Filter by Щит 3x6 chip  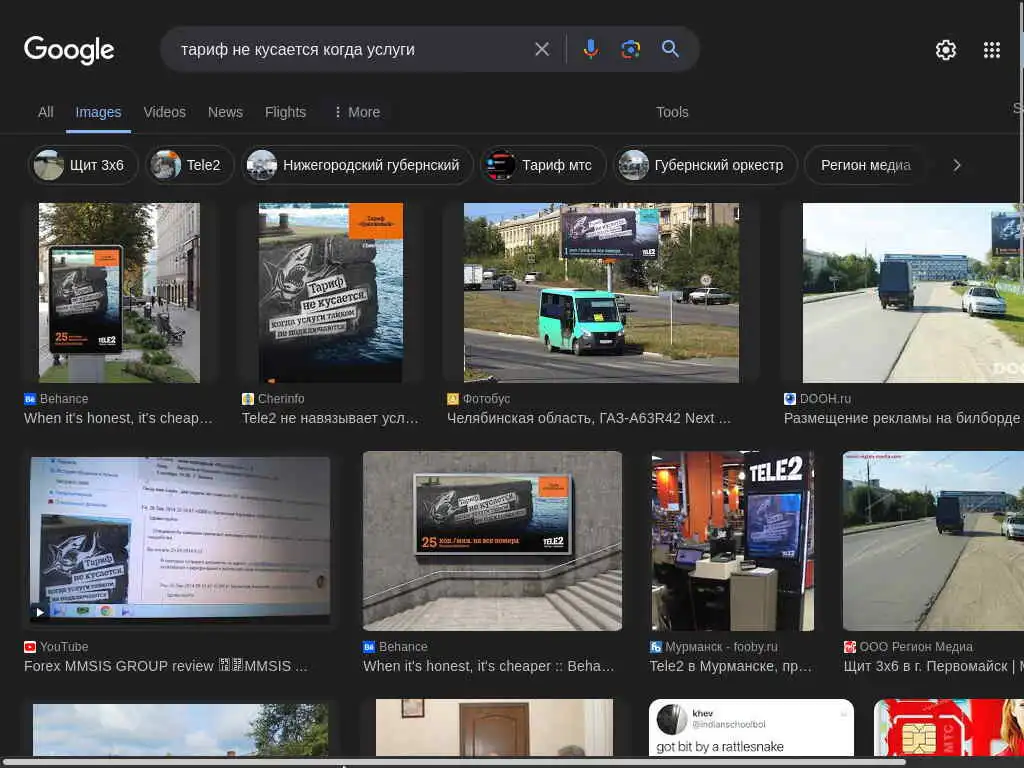point(84,165)
